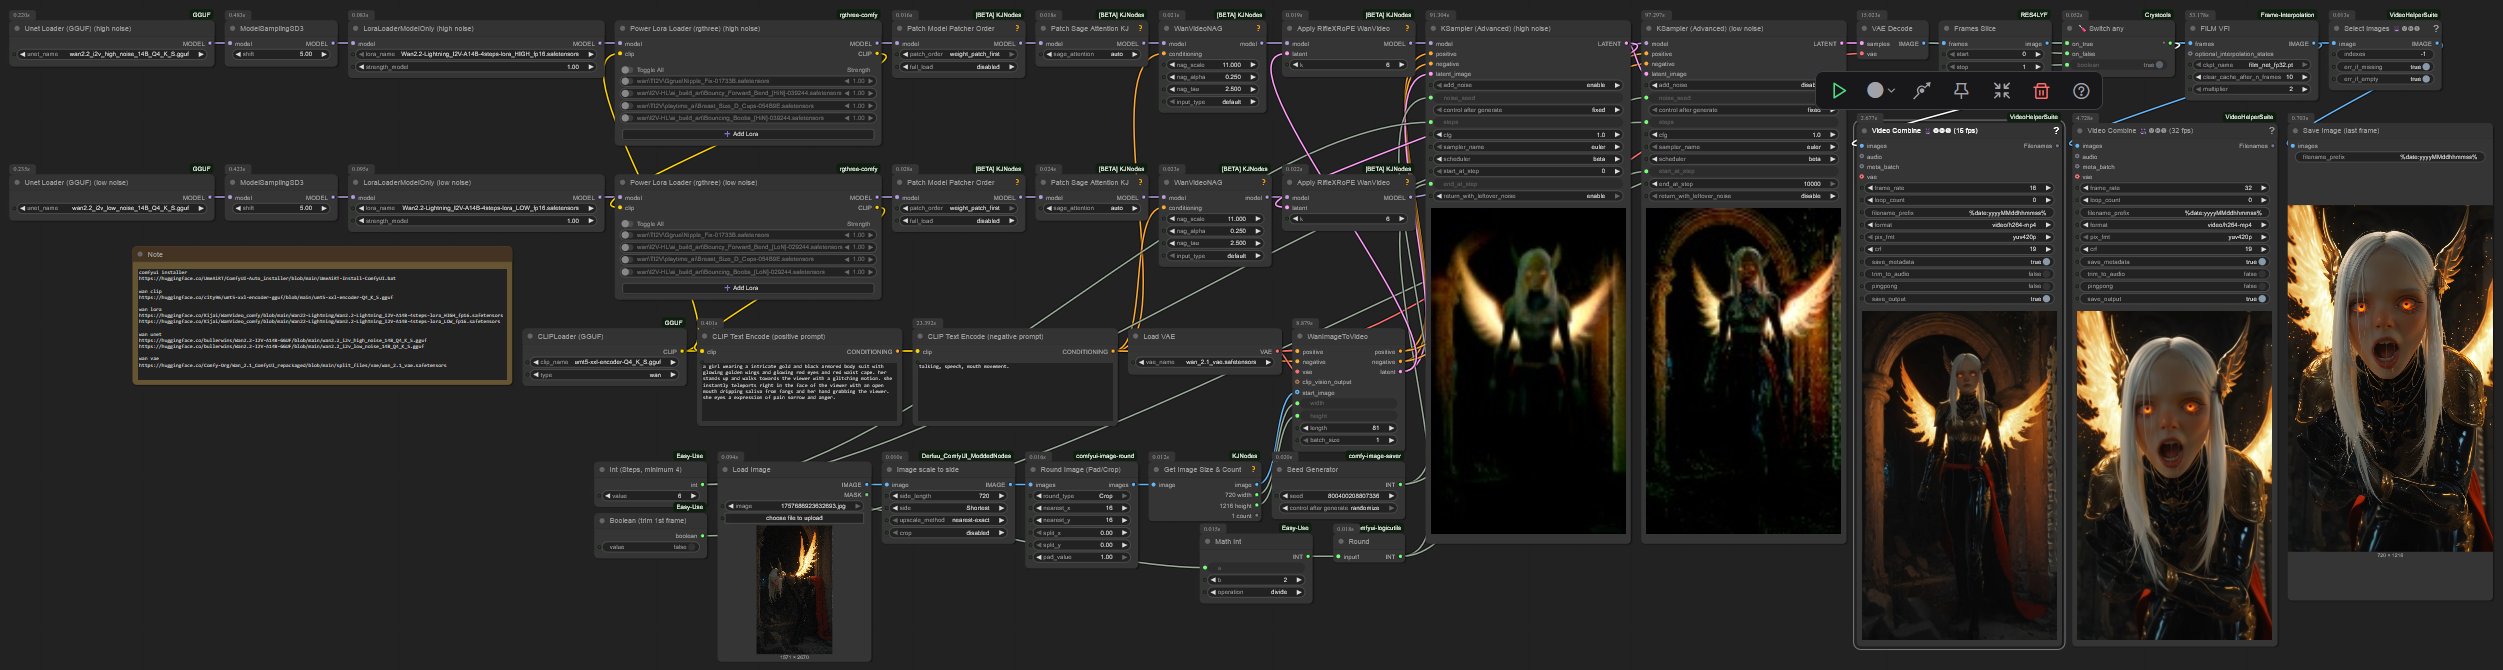Click help question mark on Video Combine 16 fps

pos(2056,131)
